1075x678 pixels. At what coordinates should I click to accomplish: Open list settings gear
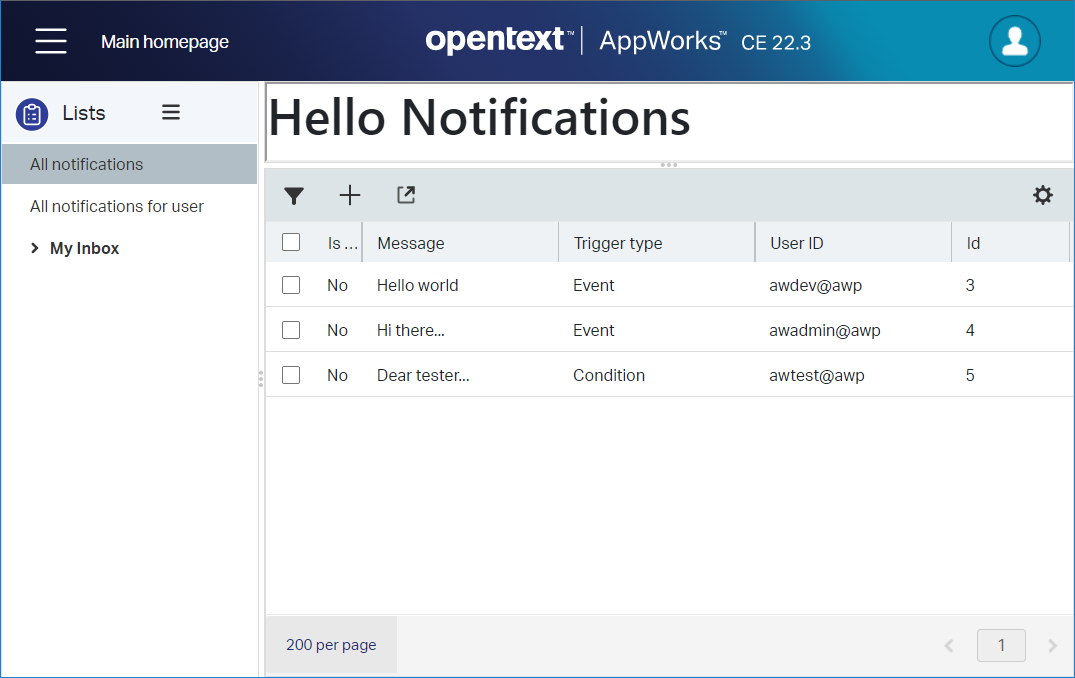point(1042,196)
